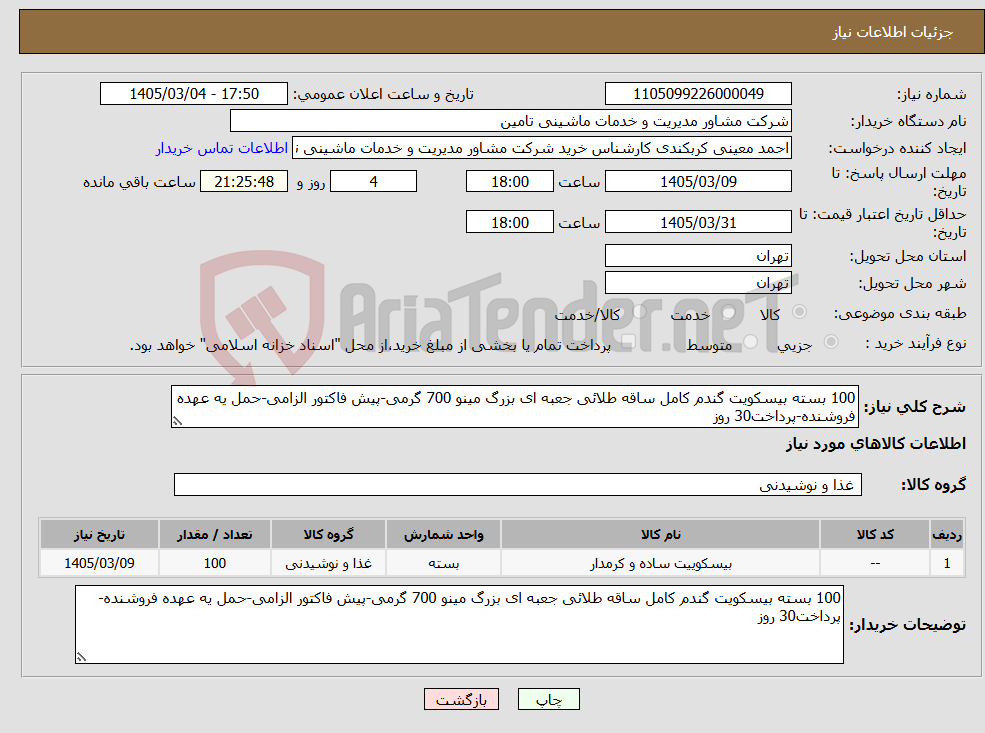Click the resize handle of description textarea
The image size is (985, 733).
point(177,421)
